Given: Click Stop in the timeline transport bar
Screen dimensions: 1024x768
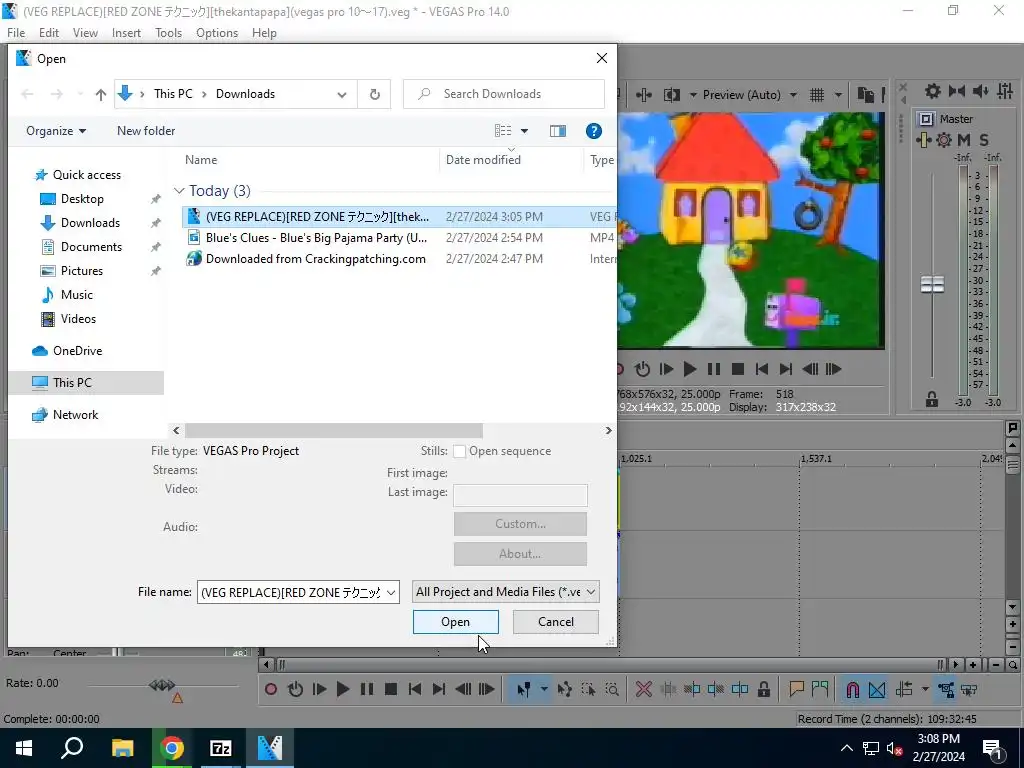Looking at the screenshot, I should tap(391, 689).
